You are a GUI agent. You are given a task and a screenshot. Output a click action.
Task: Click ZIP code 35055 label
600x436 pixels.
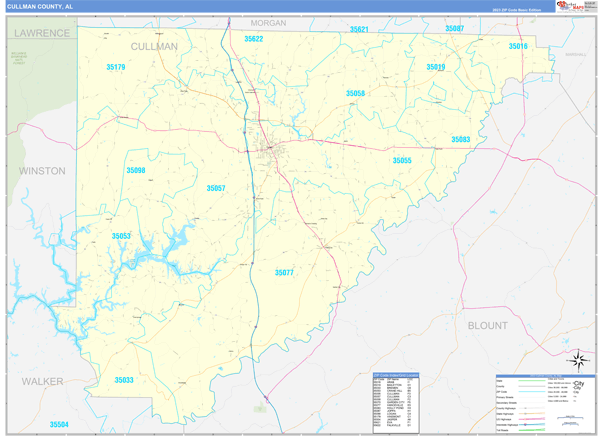tap(402, 160)
